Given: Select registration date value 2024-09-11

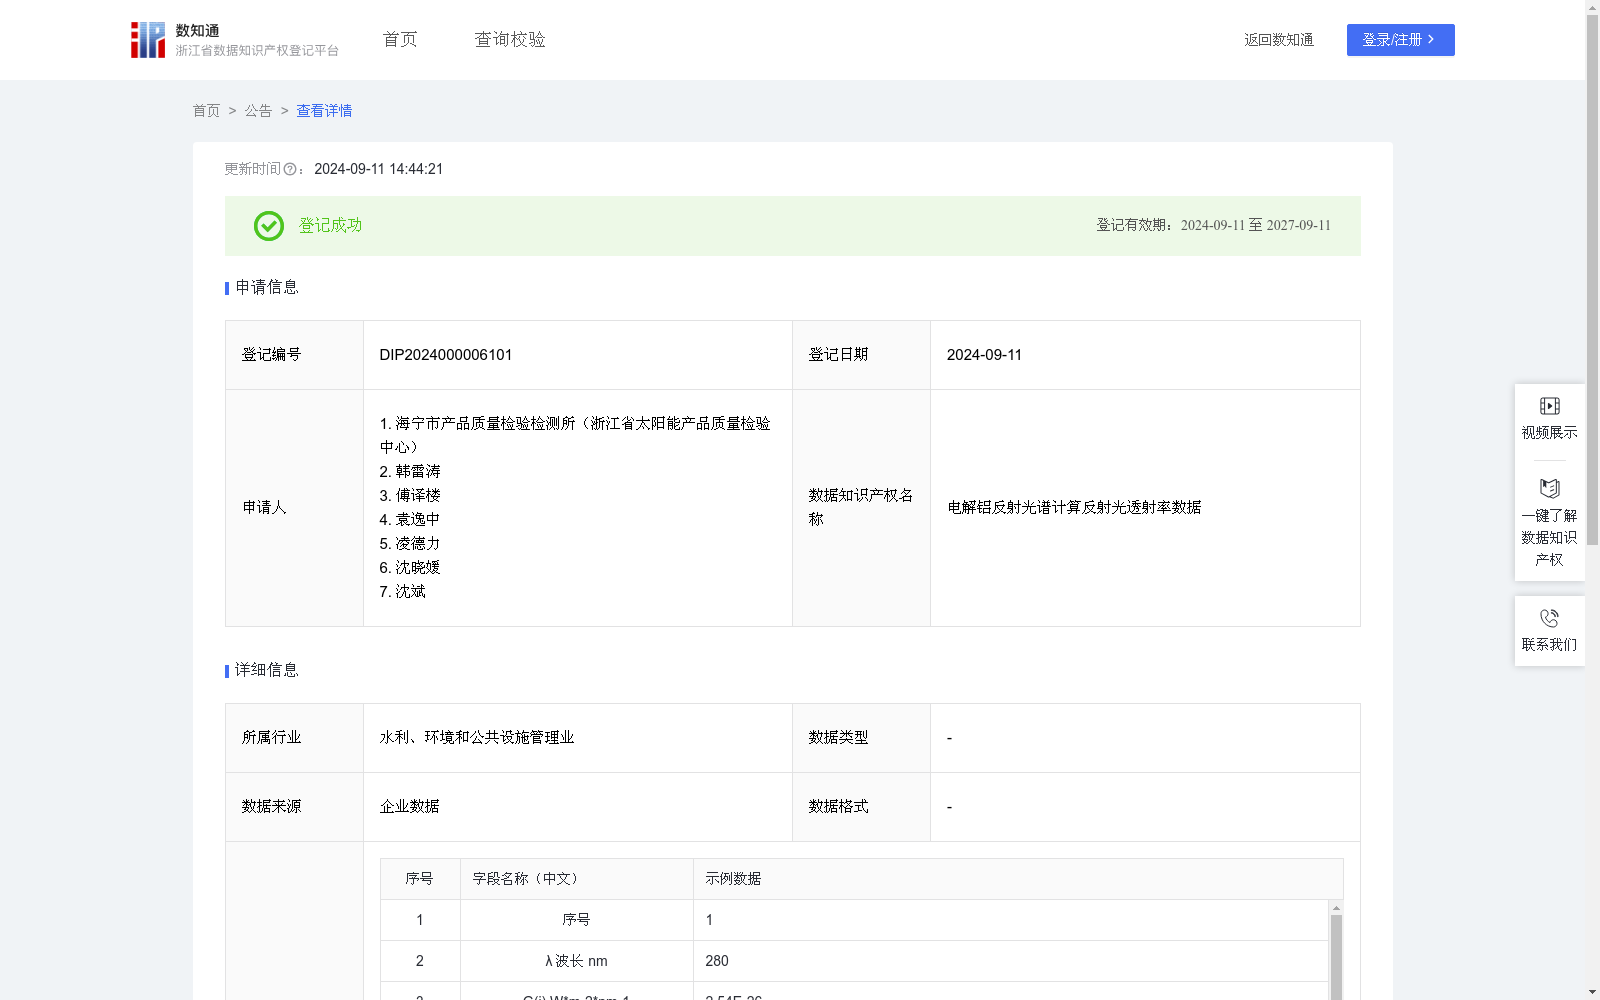Looking at the screenshot, I should click(x=984, y=355).
